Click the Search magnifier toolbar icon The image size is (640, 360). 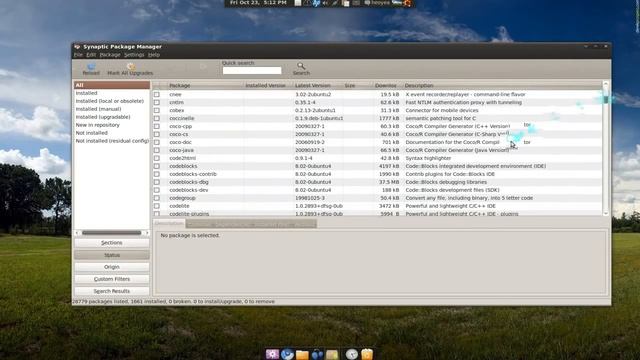tap(301, 66)
